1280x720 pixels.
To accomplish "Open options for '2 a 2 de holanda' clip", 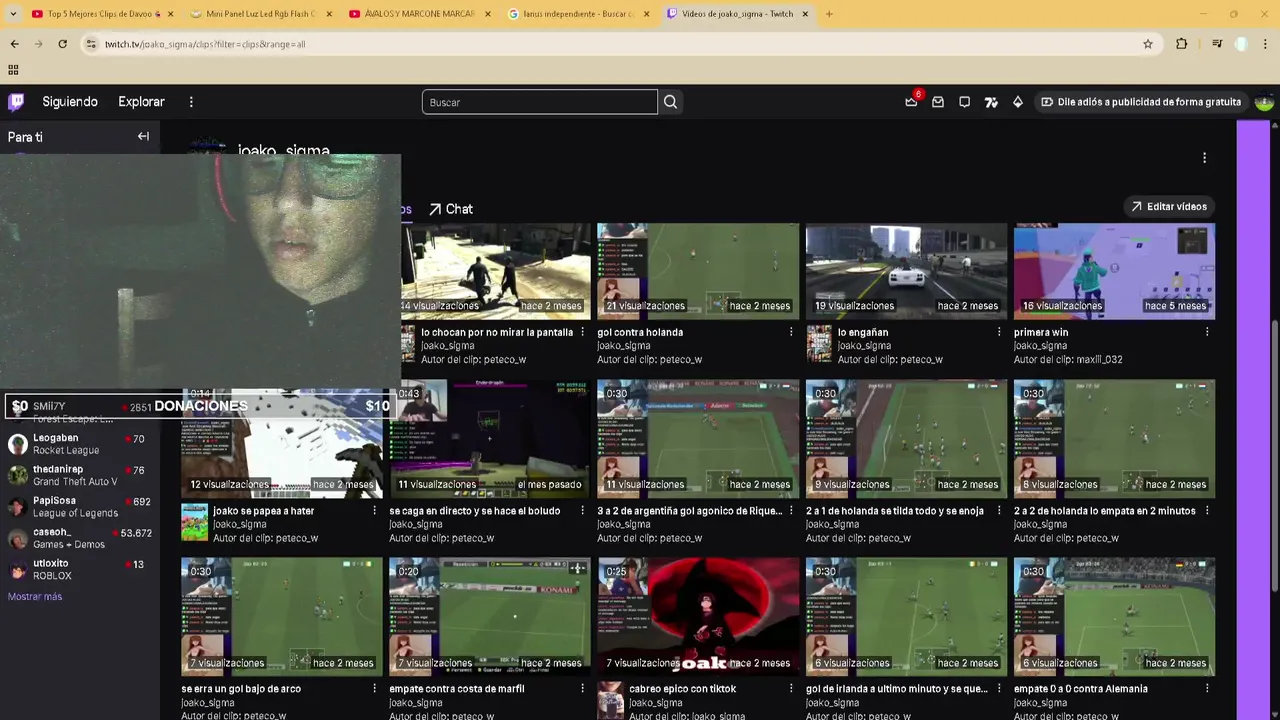I will 1207,511.
